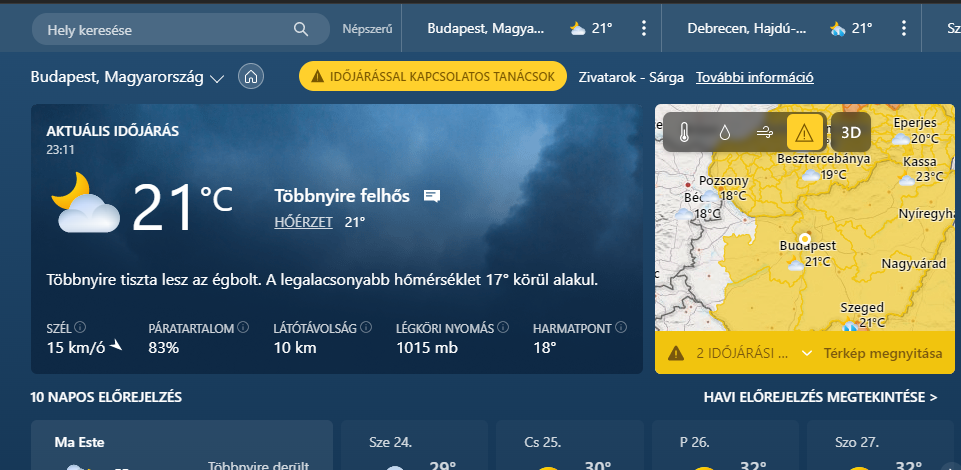
Task: Click Pozsony 18°C label on map
Action: [723, 188]
